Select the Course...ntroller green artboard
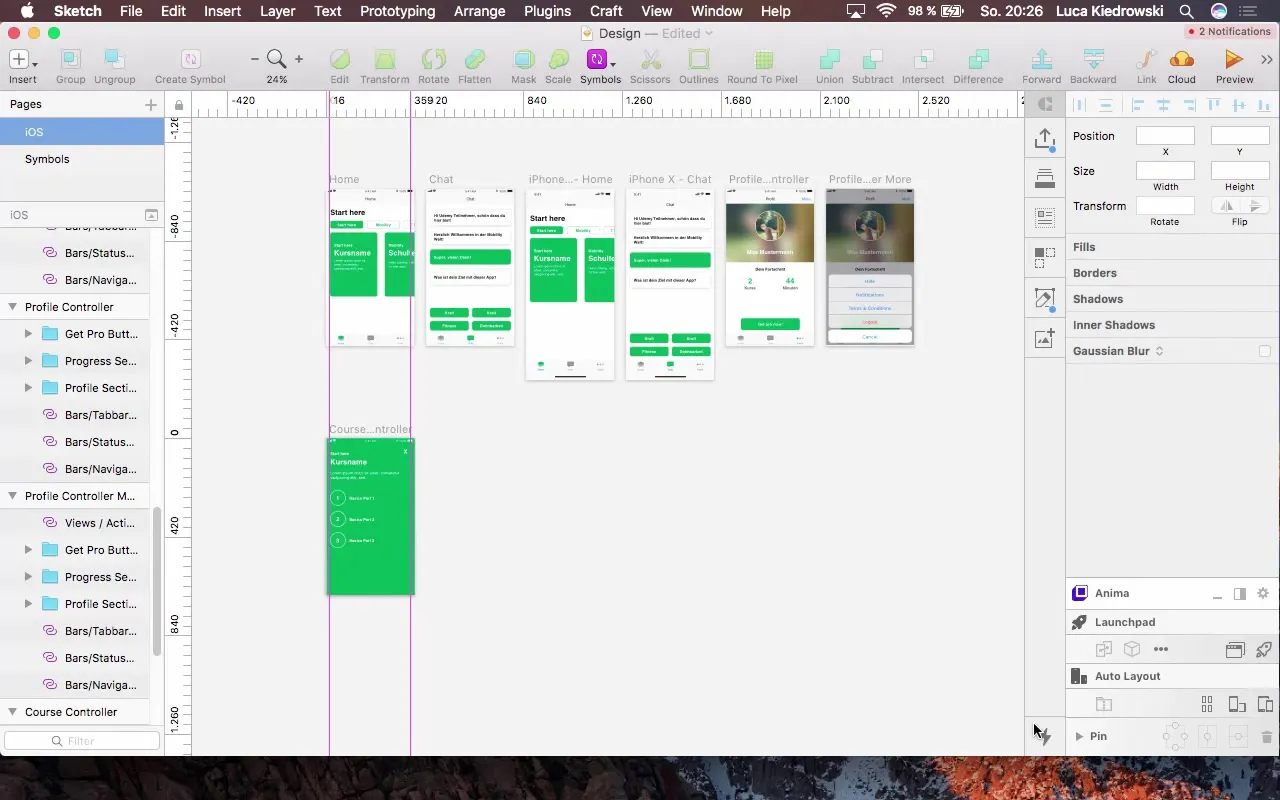This screenshot has height=800, width=1280. pyautogui.click(x=371, y=516)
